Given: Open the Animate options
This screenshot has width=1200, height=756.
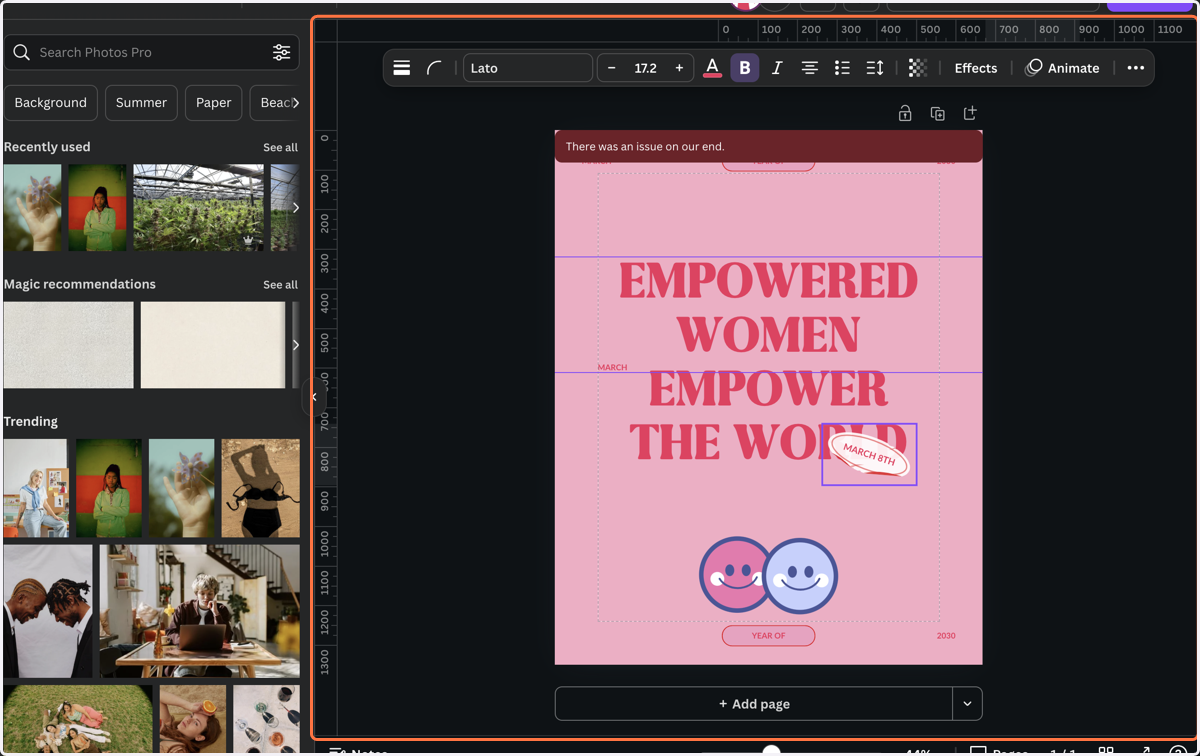Looking at the screenshot, I should tap(1062, 68).
